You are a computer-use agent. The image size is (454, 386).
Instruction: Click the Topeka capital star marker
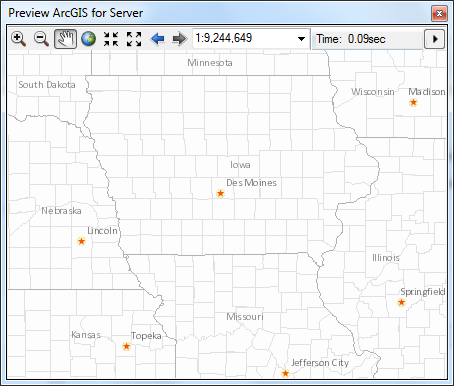pos(126,346)
